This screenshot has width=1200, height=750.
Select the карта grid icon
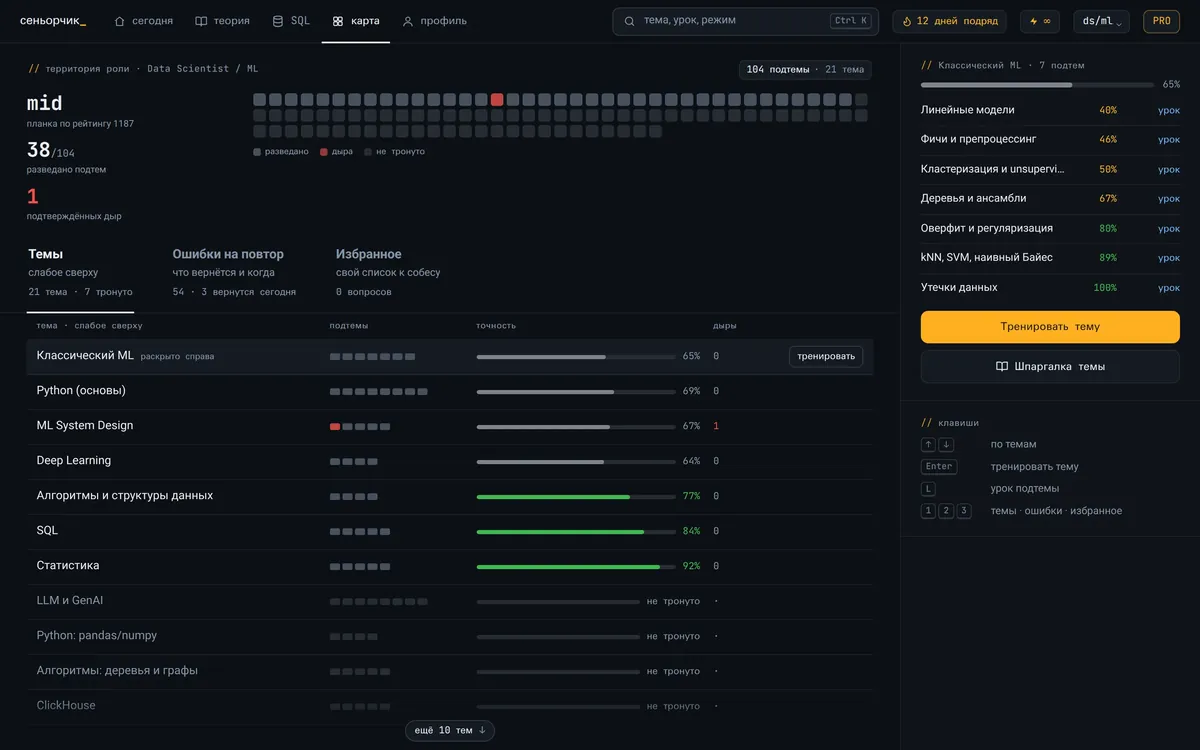pos(338,21)
